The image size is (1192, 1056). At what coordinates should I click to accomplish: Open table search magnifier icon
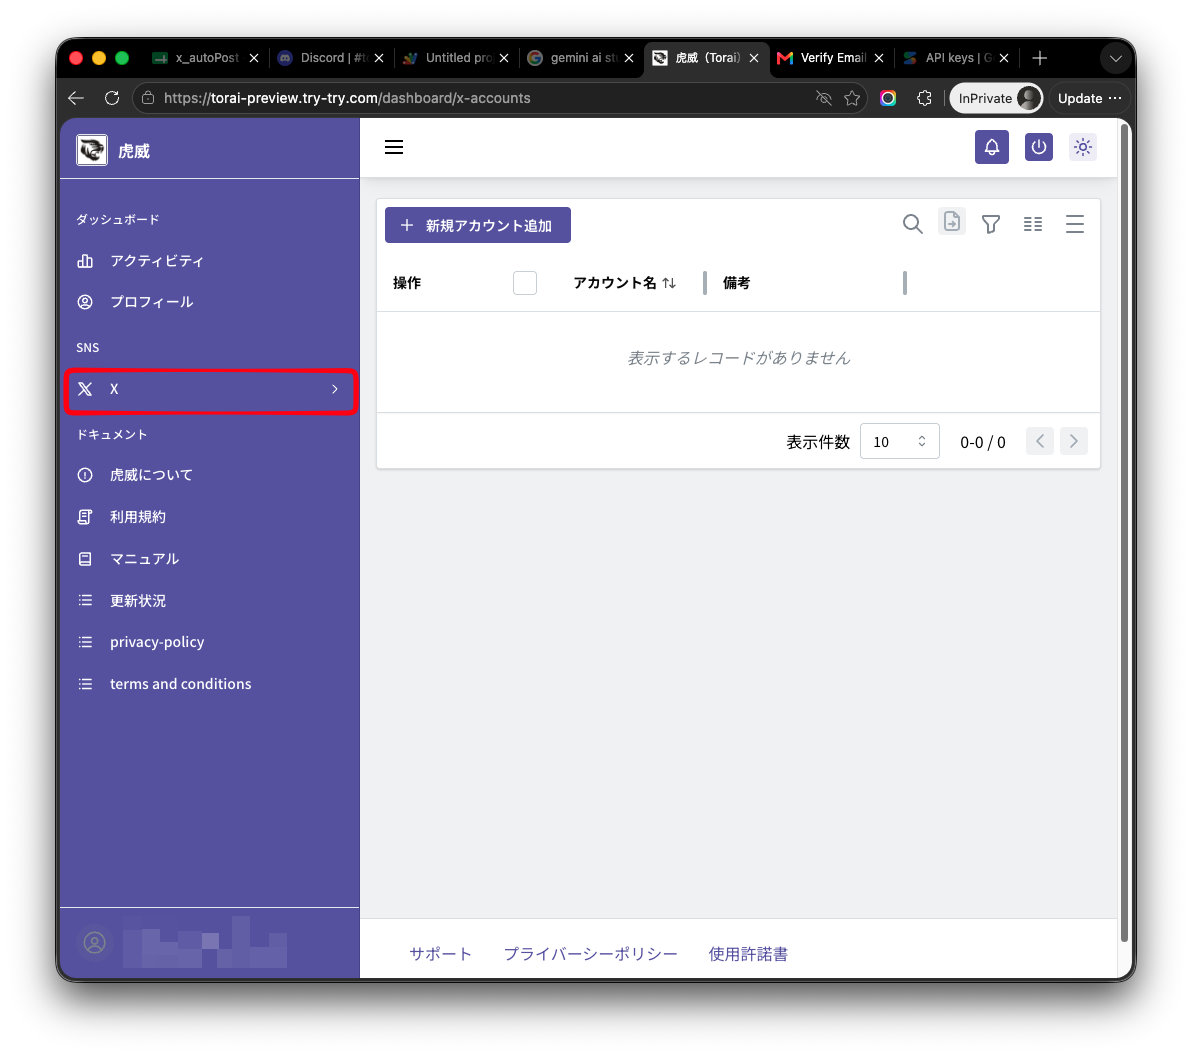(912, 224)
